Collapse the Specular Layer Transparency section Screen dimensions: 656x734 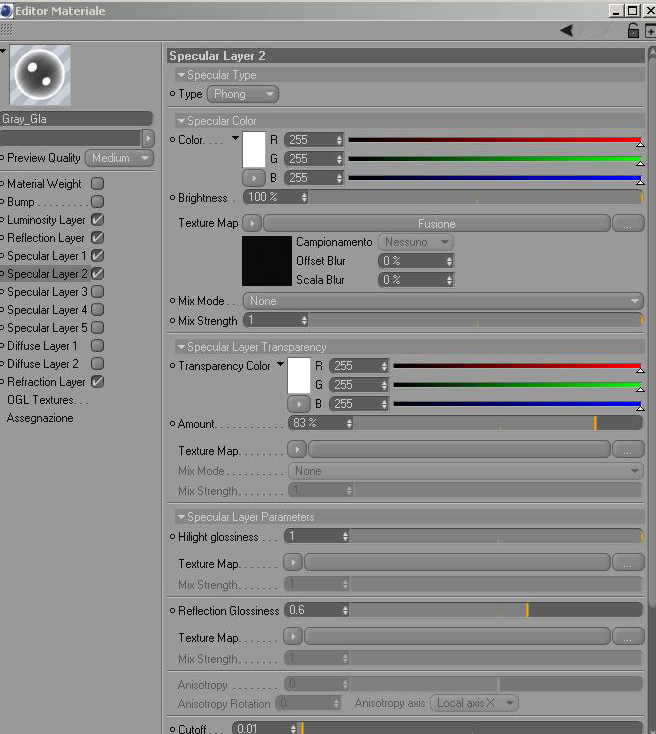point(181,347)
